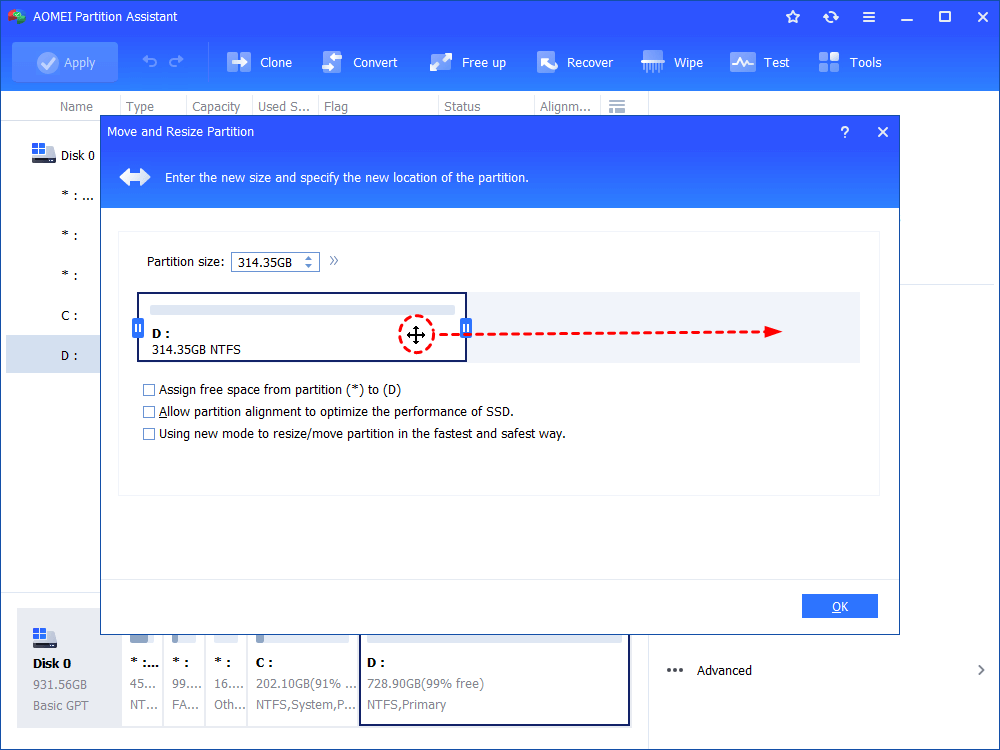Click the OK button
Screen dimensions: 1000x750
click(x=839, y=607)
